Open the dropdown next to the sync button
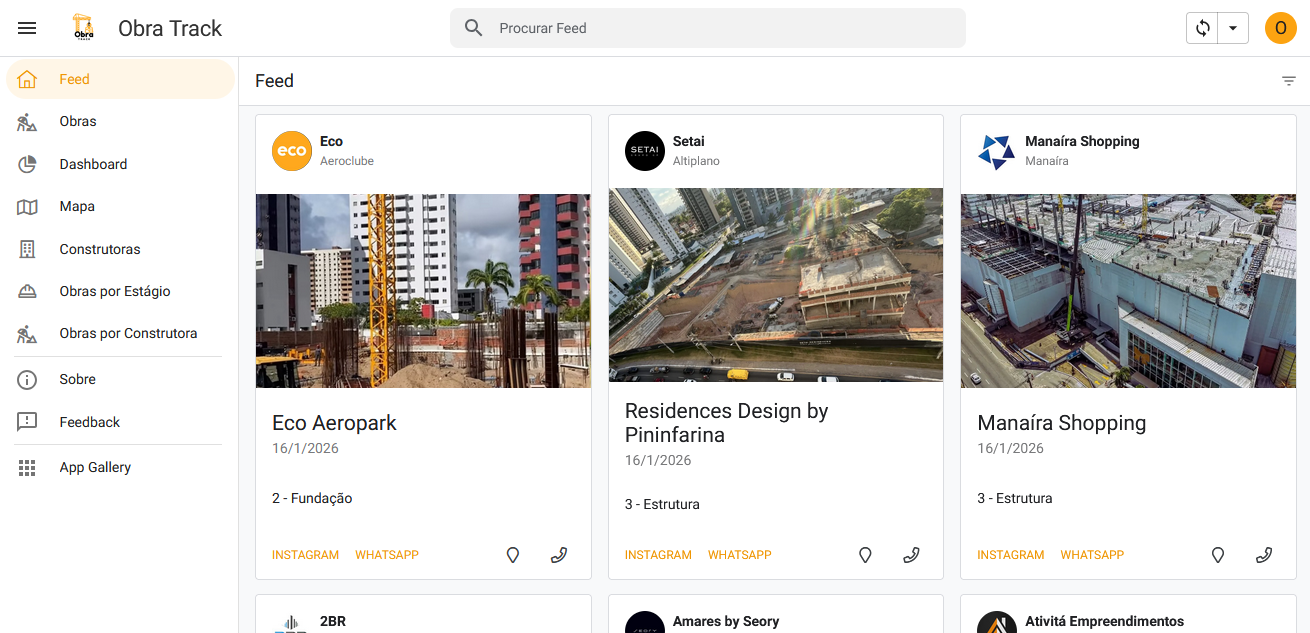Image resolution: width=1310 pixels, height=633 pixels. (x=1232, y=28)
